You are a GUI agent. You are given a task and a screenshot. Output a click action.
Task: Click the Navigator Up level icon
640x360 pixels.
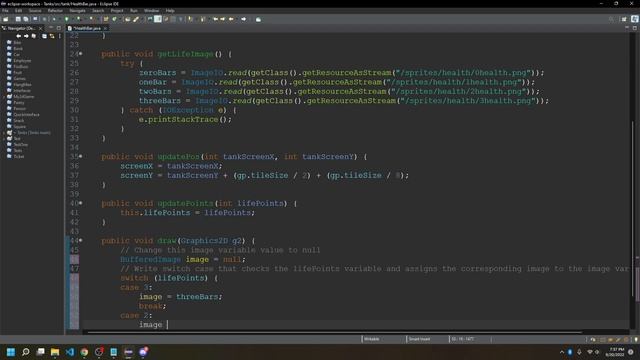click(34, 36)
